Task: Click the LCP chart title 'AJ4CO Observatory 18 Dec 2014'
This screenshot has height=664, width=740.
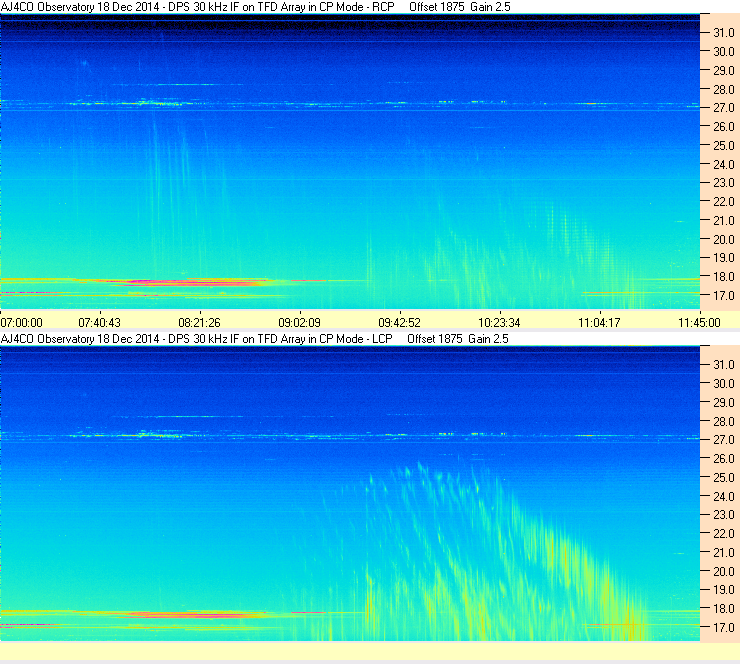Action: click(x=80, y=339)
